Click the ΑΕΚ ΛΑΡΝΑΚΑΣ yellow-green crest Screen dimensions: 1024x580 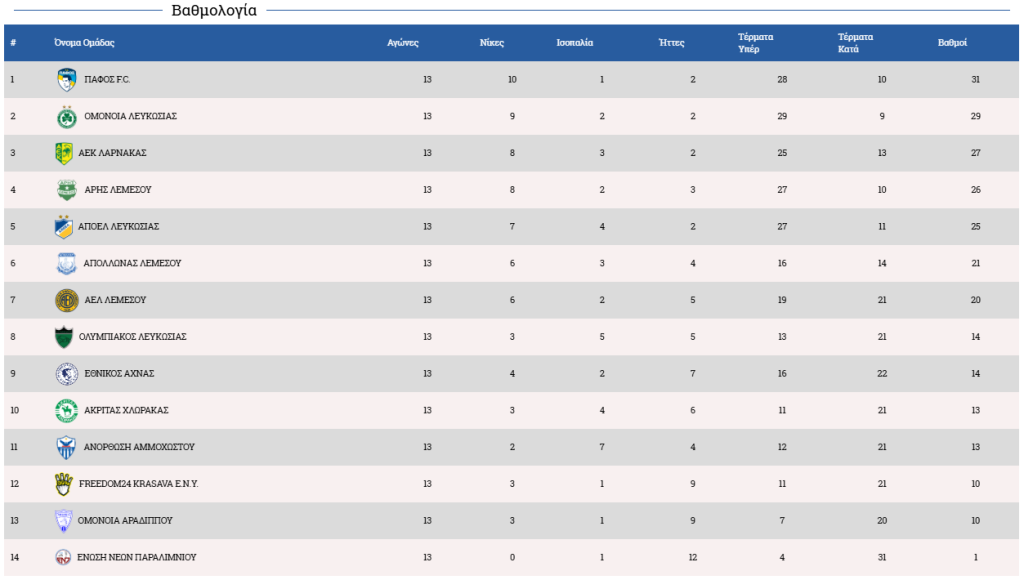coord(63,153)
